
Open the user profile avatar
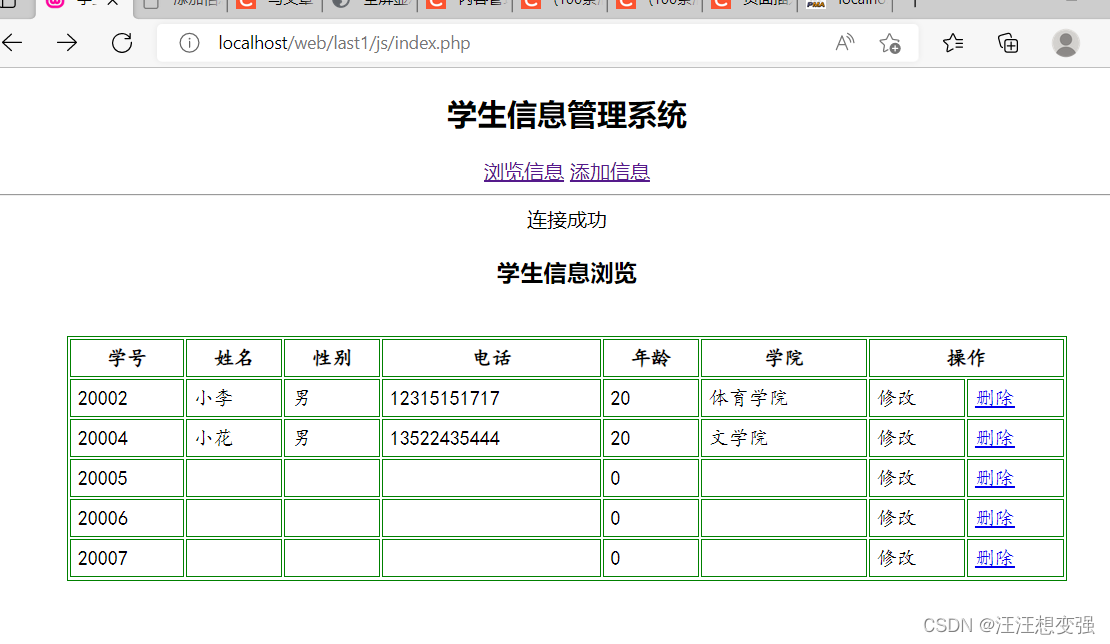1065,43
